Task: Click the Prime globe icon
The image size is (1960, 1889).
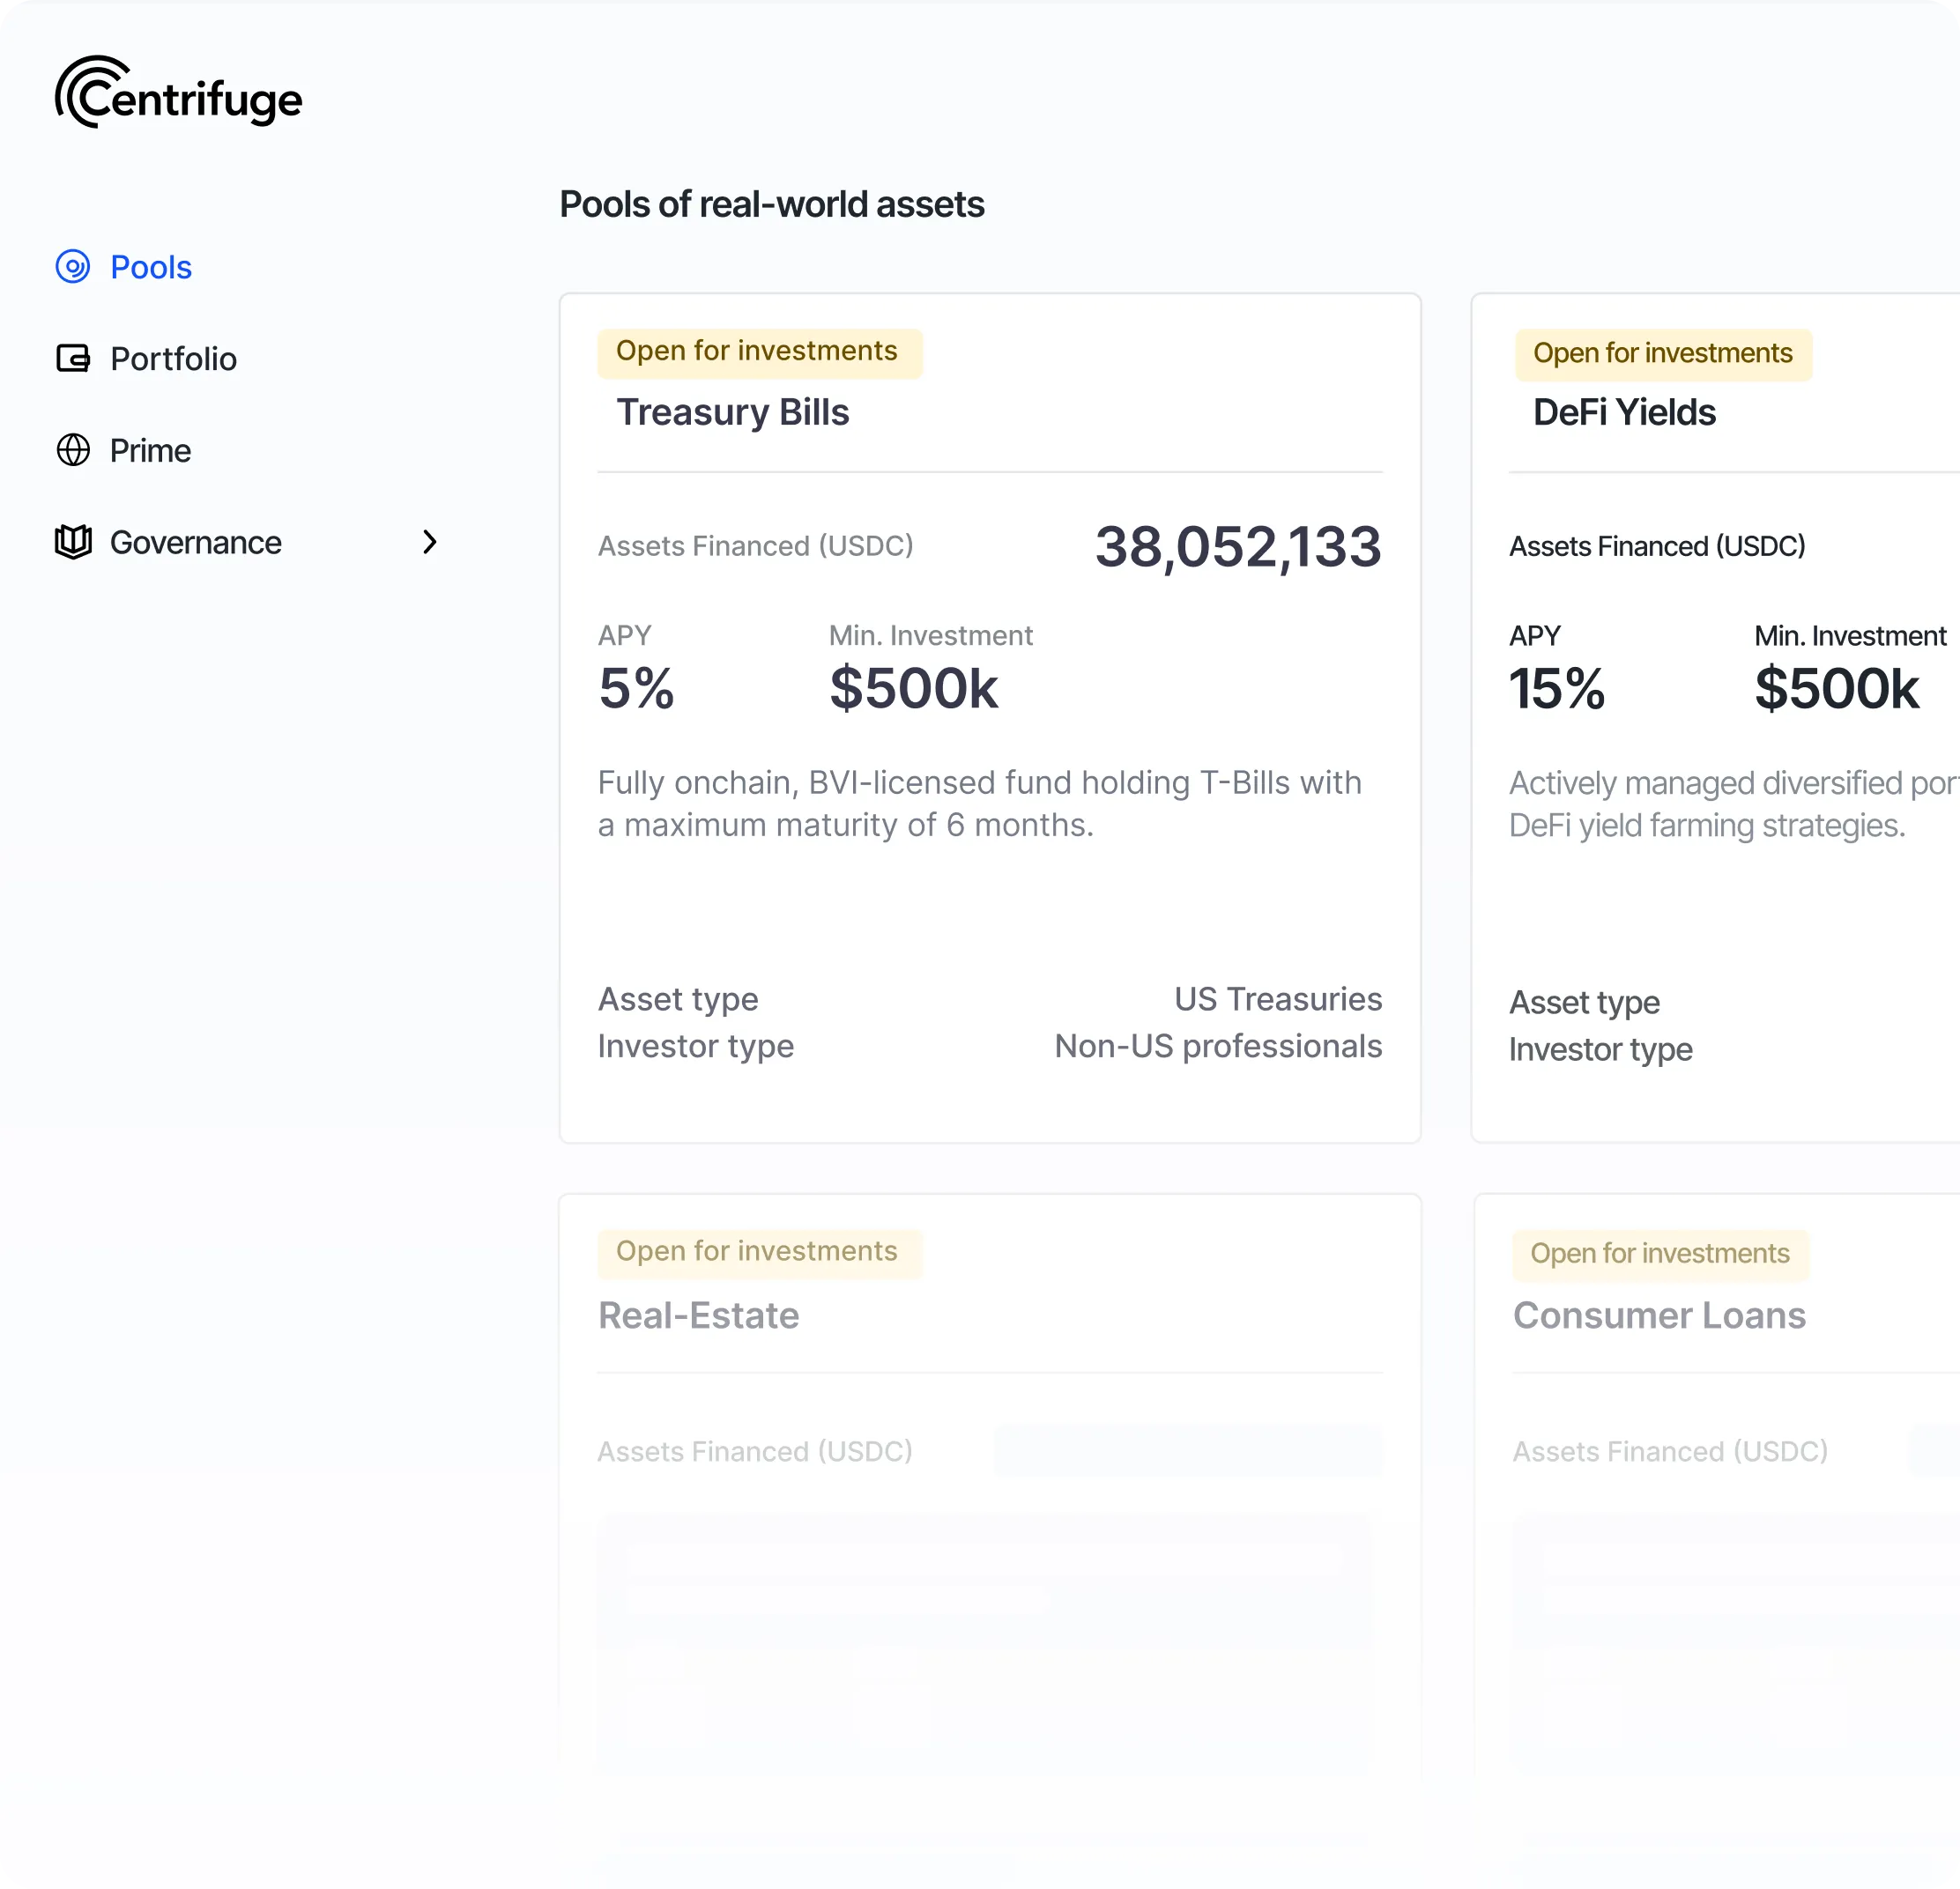Action: click(73, 450)
